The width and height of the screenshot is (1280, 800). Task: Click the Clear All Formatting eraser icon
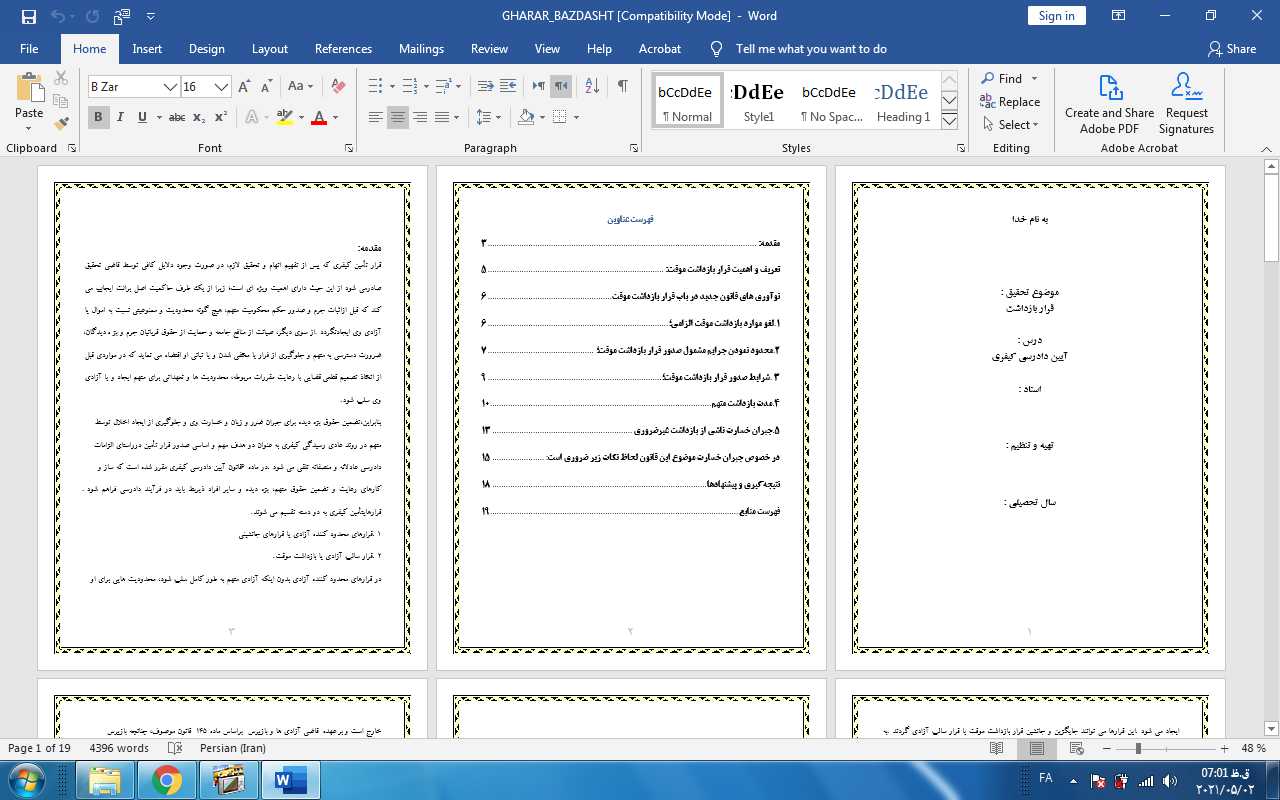click(x=338, y=86)
